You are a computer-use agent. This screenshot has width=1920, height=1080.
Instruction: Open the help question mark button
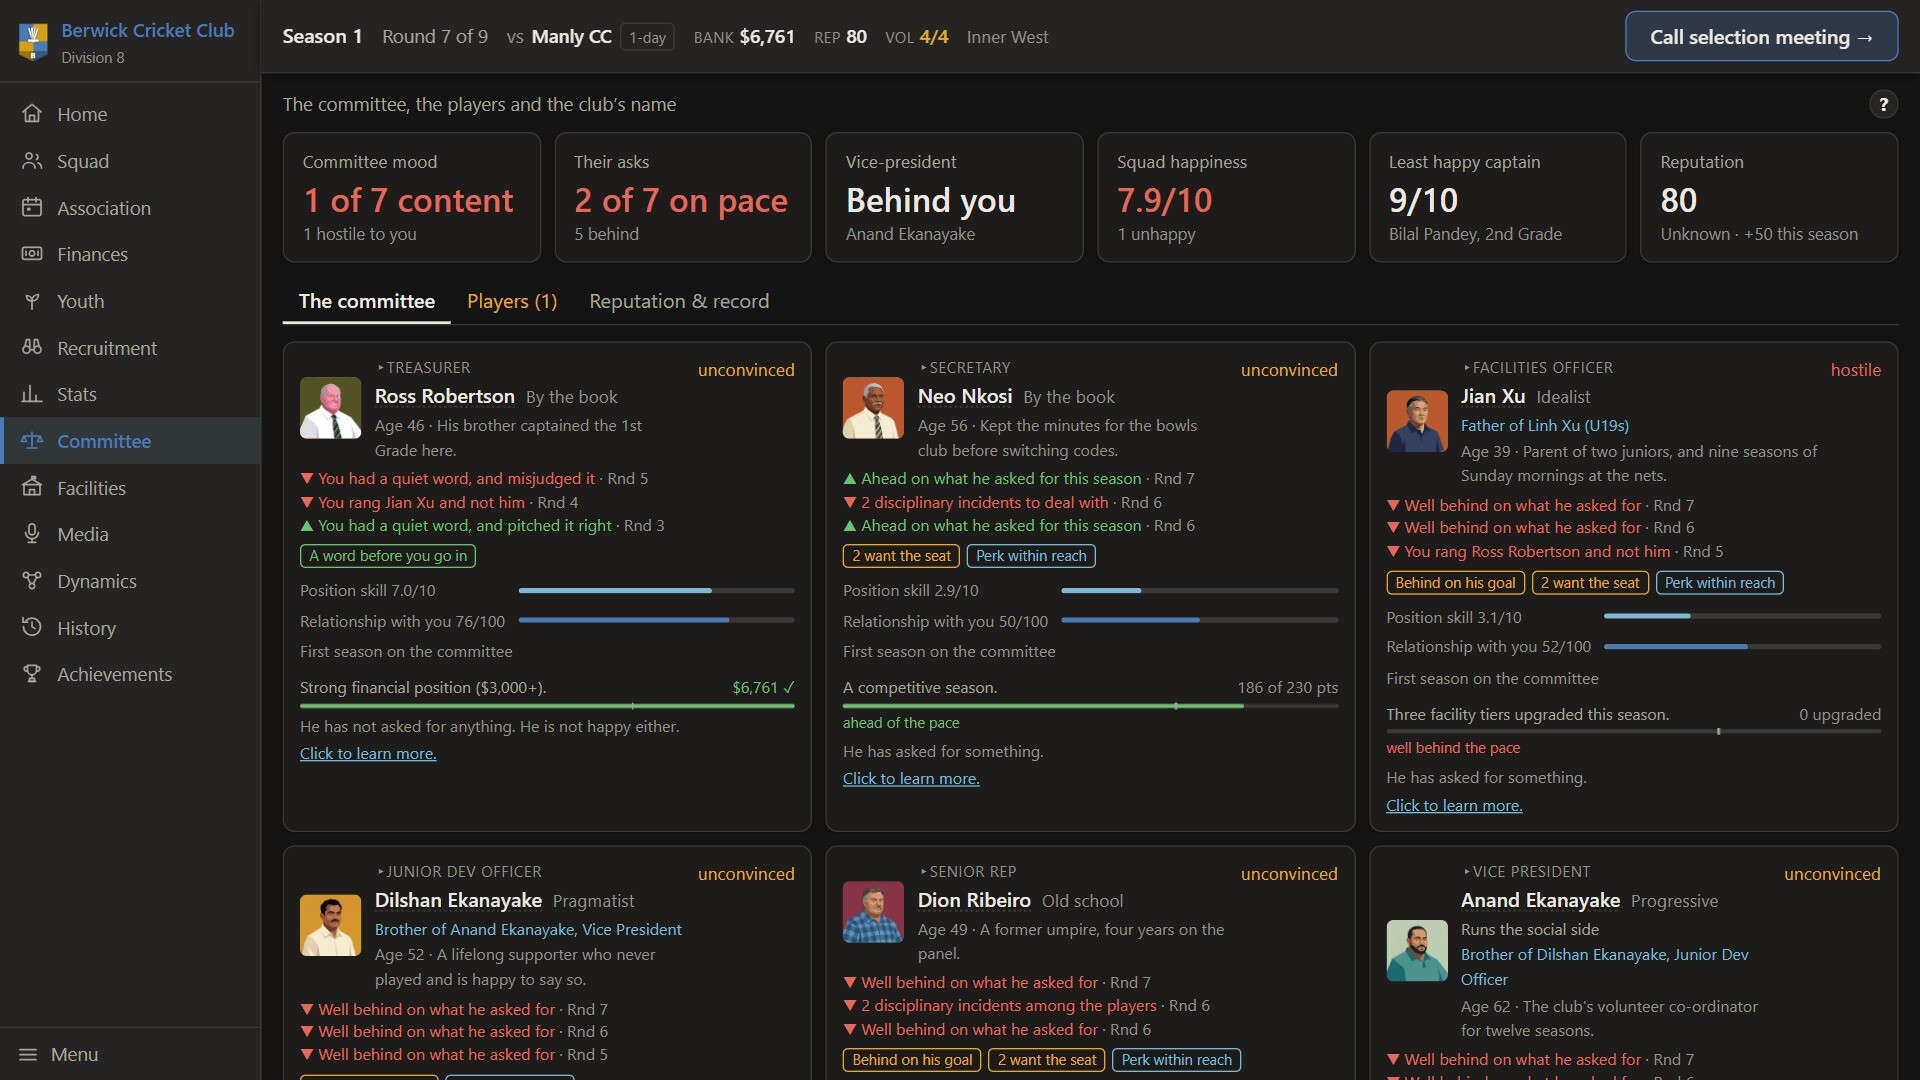point(1883,104)
